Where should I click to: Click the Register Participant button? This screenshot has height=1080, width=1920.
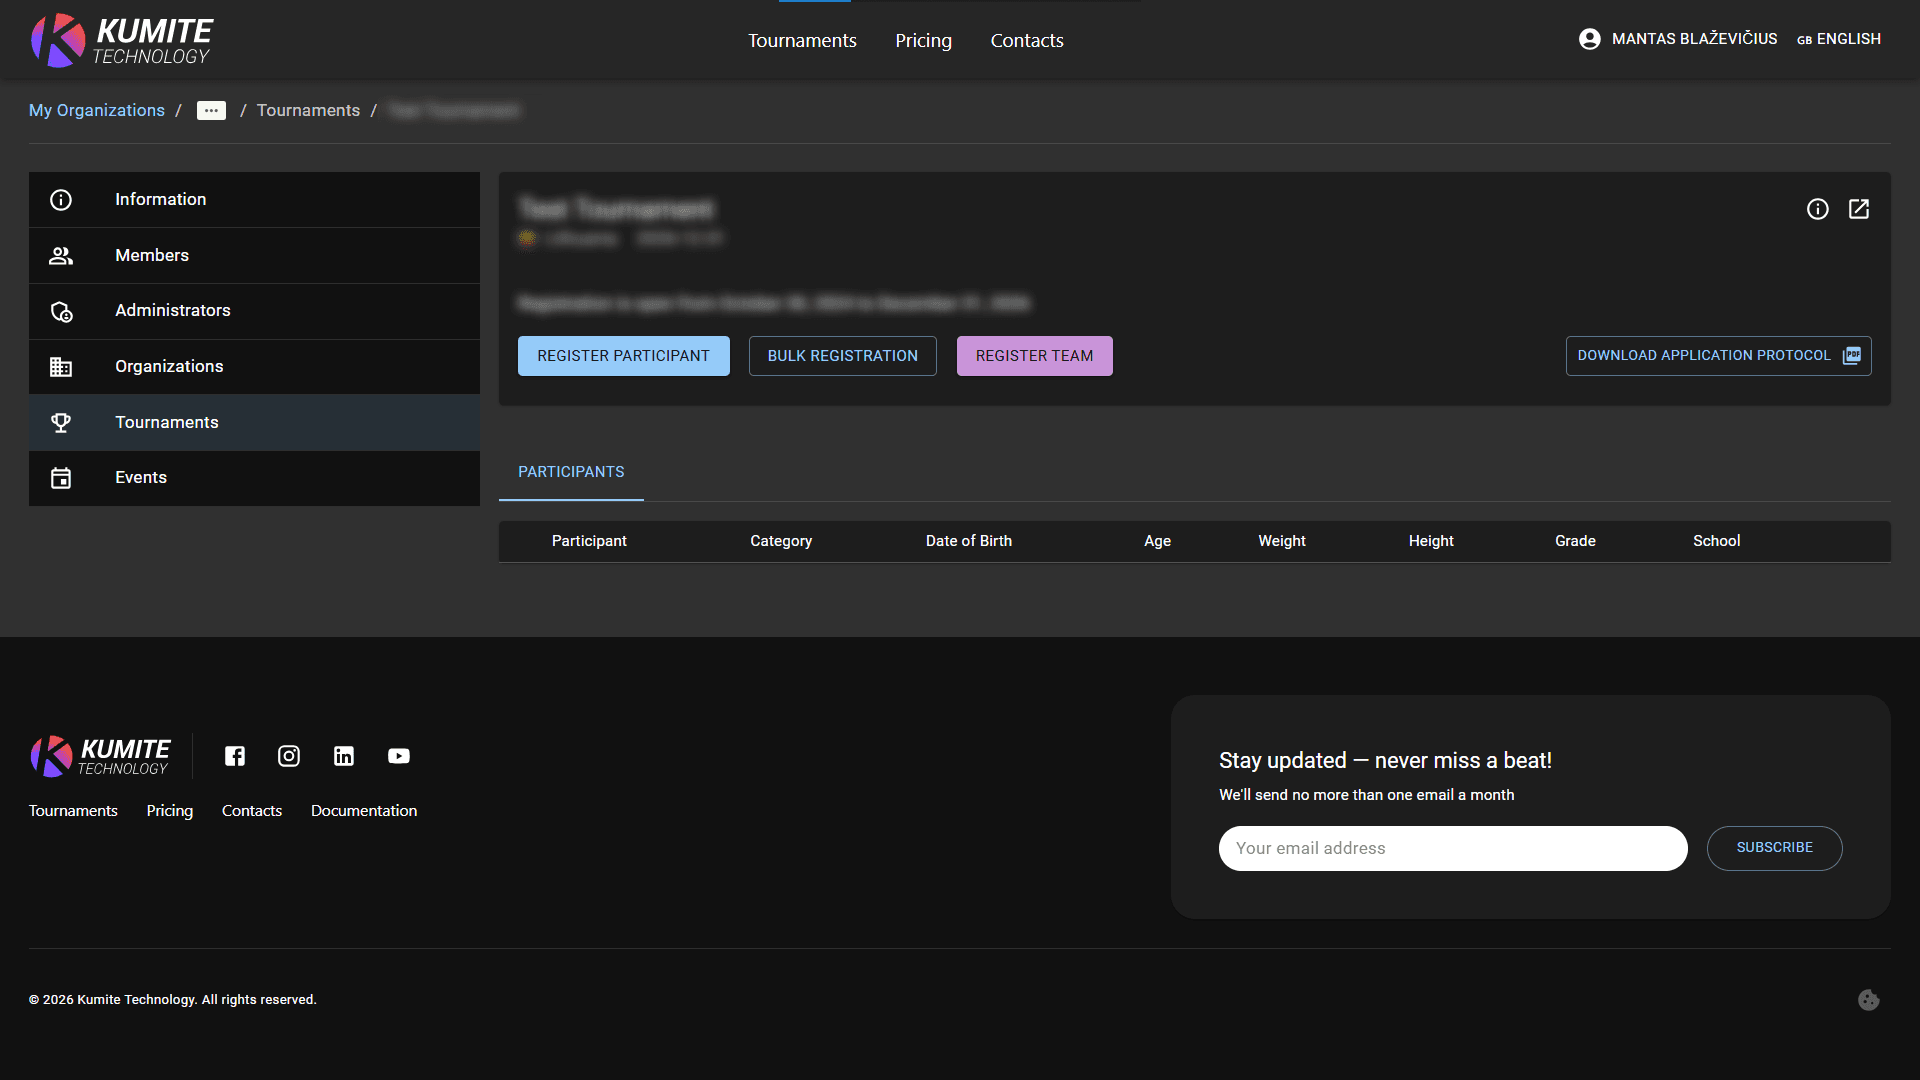623,355
